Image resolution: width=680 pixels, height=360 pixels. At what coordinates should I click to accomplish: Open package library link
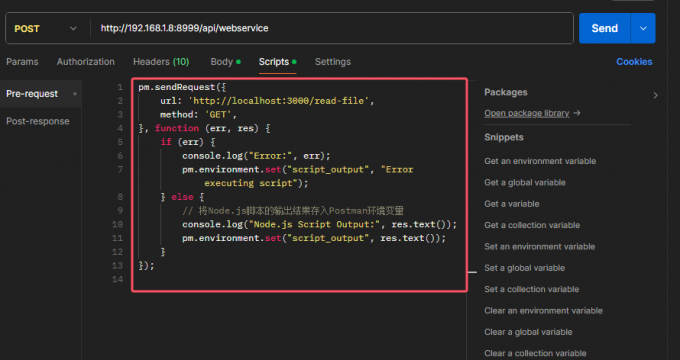point(526,113)
